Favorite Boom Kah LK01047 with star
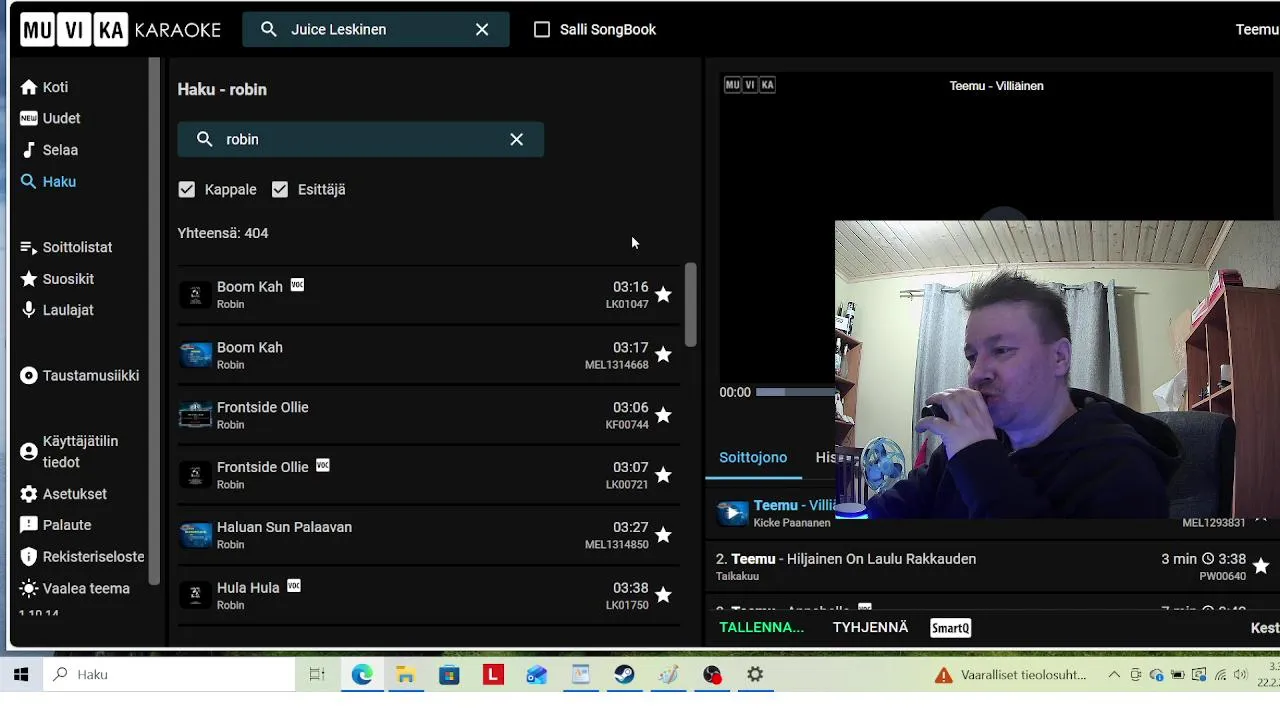 [663, 295]
